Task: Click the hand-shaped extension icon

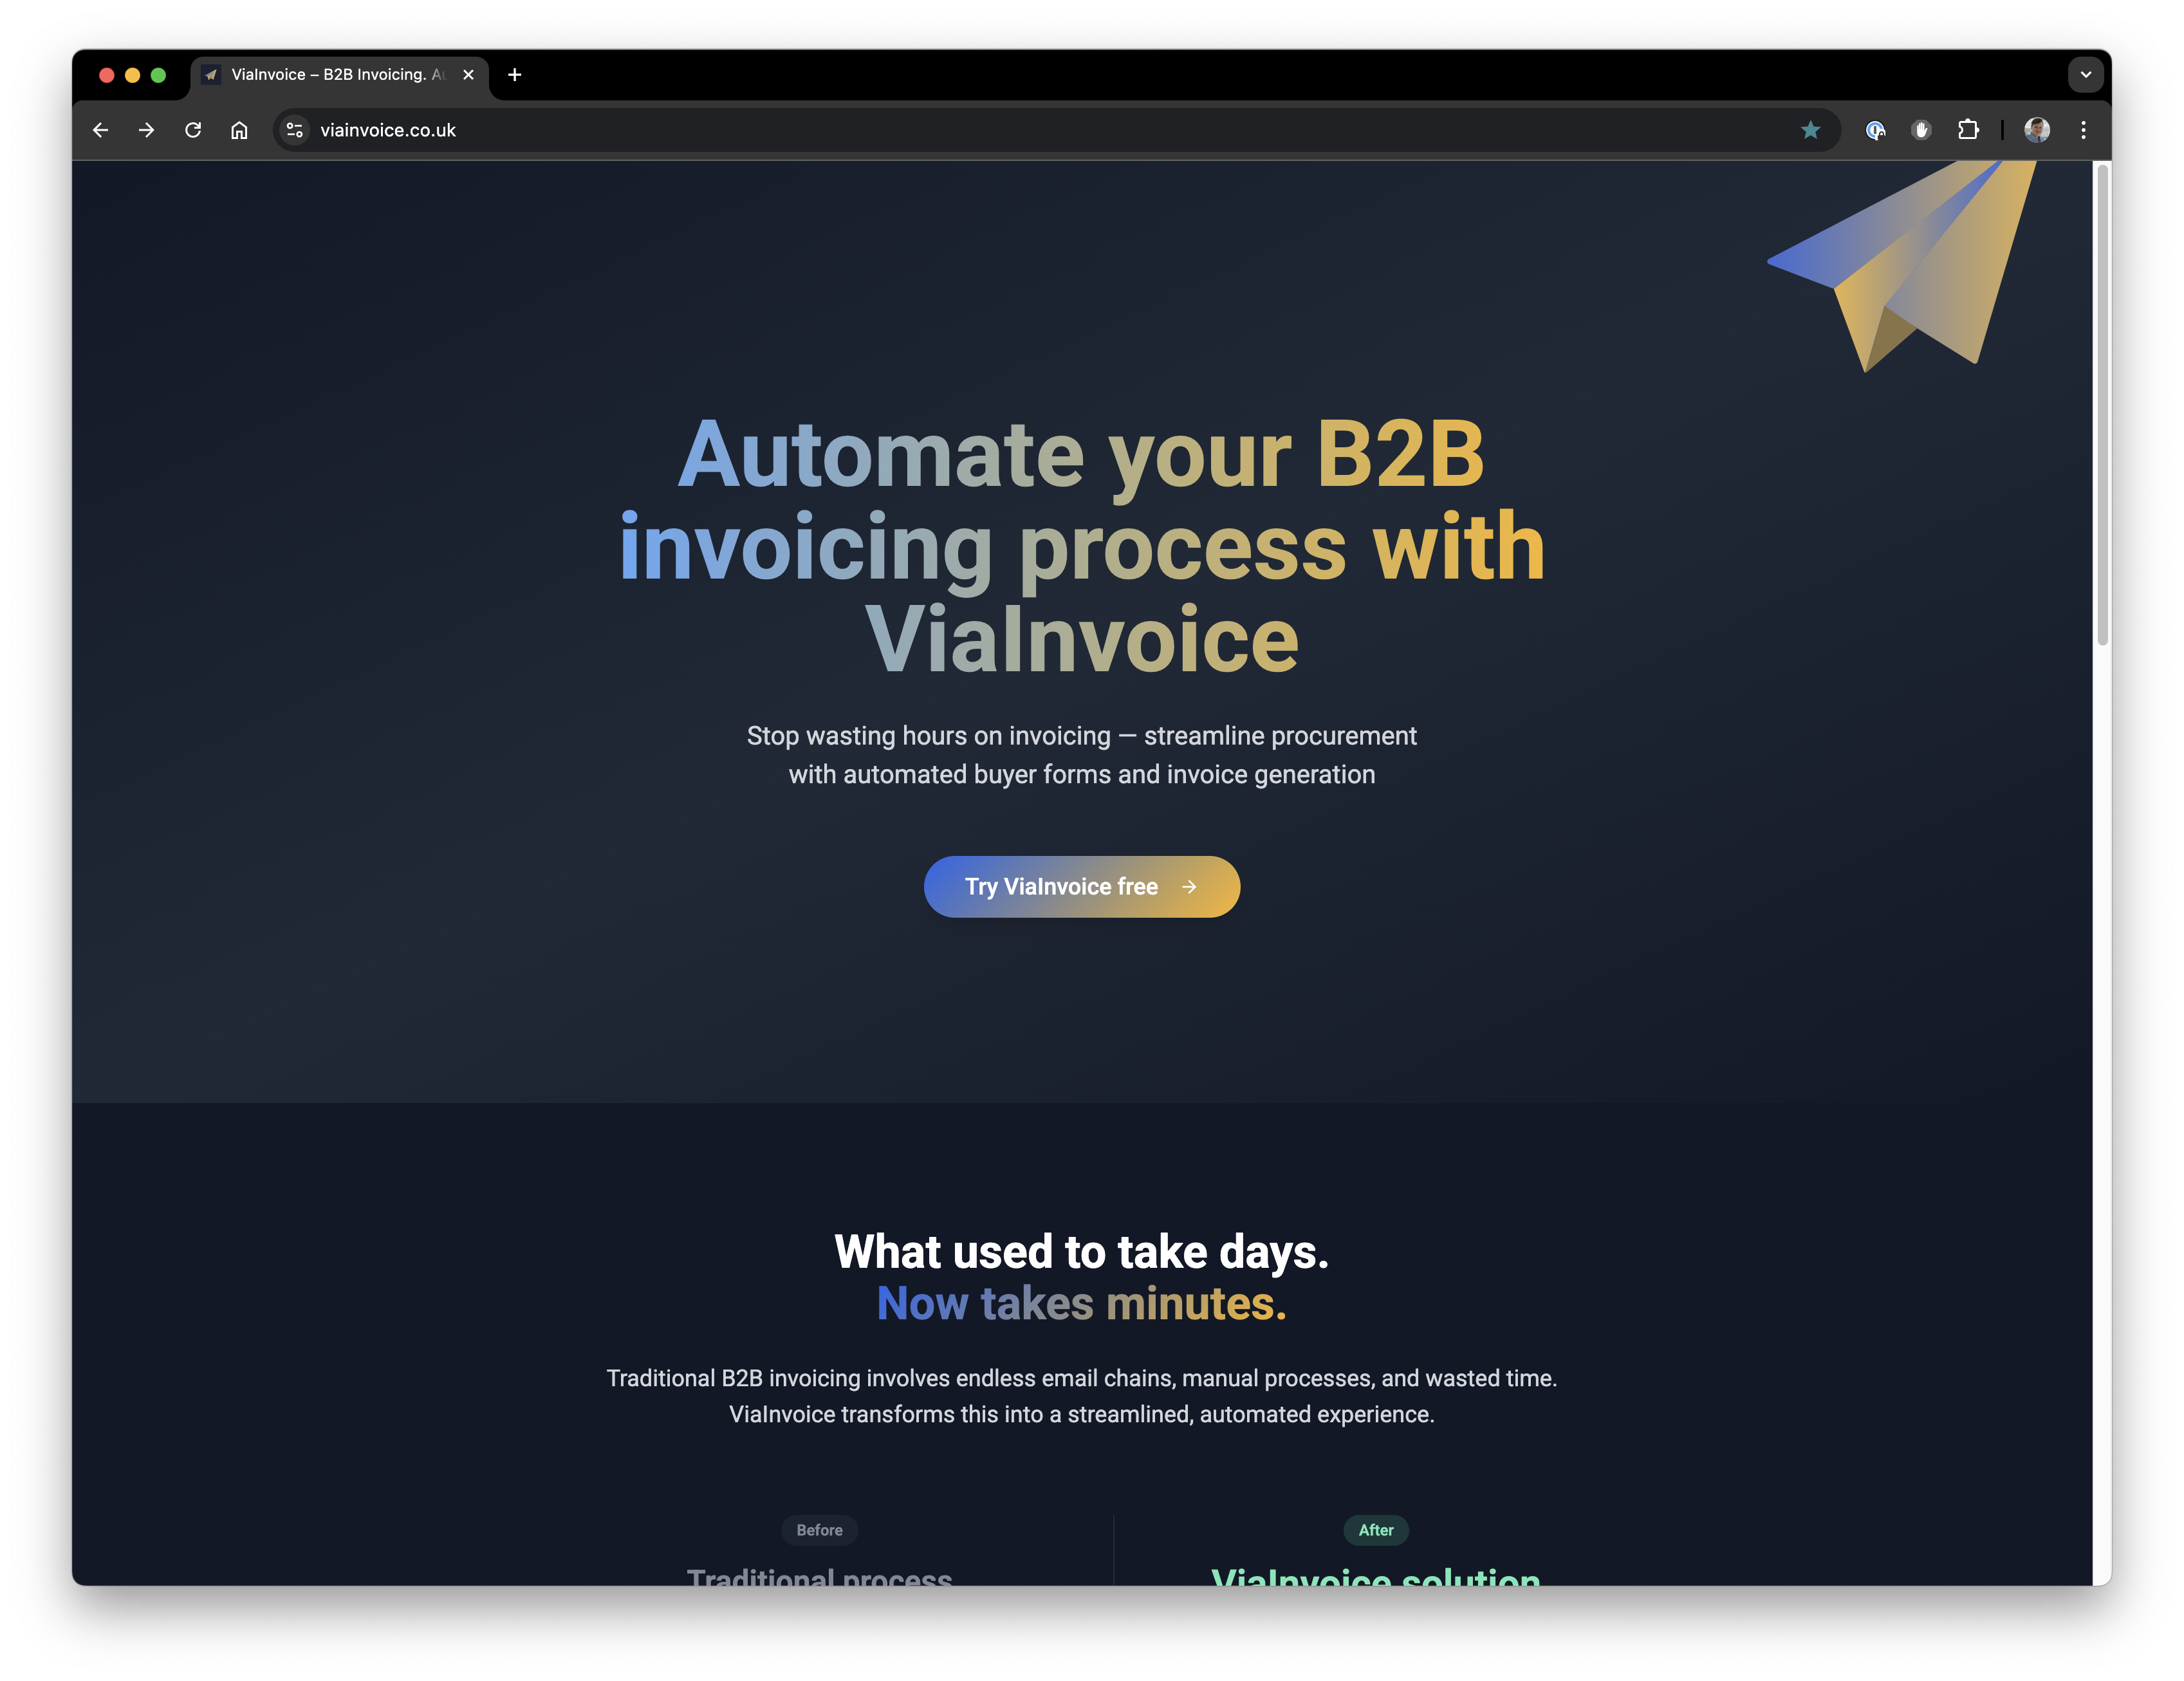Action: pyautogui.click(x=1921, y=130)
